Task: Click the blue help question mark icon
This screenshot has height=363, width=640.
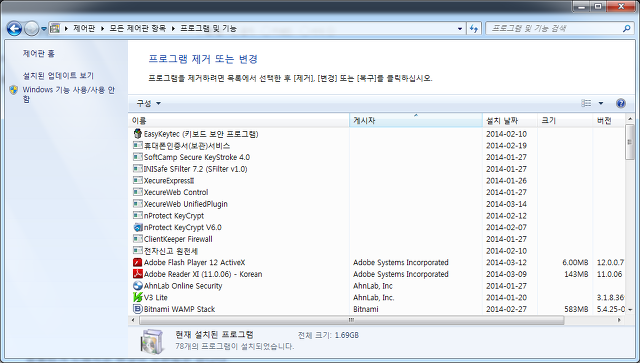Action: click(x=621, y=103)
